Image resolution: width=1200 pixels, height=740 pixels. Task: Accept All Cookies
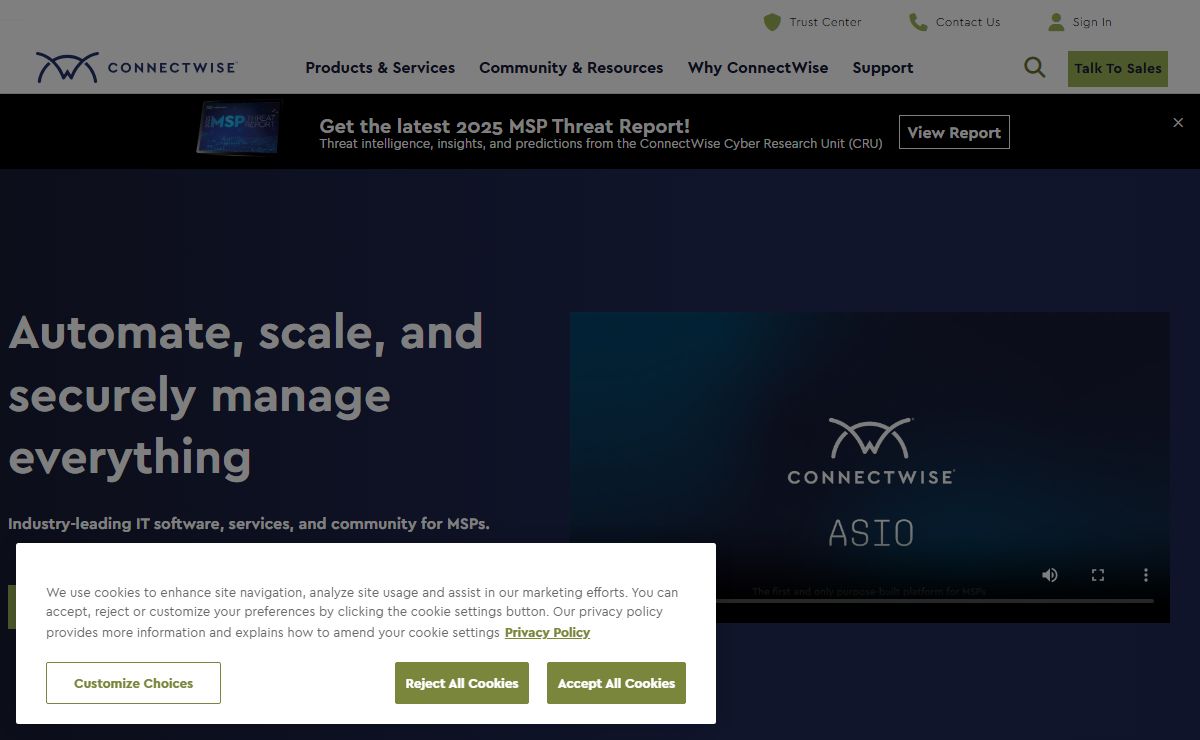(616, 683)
